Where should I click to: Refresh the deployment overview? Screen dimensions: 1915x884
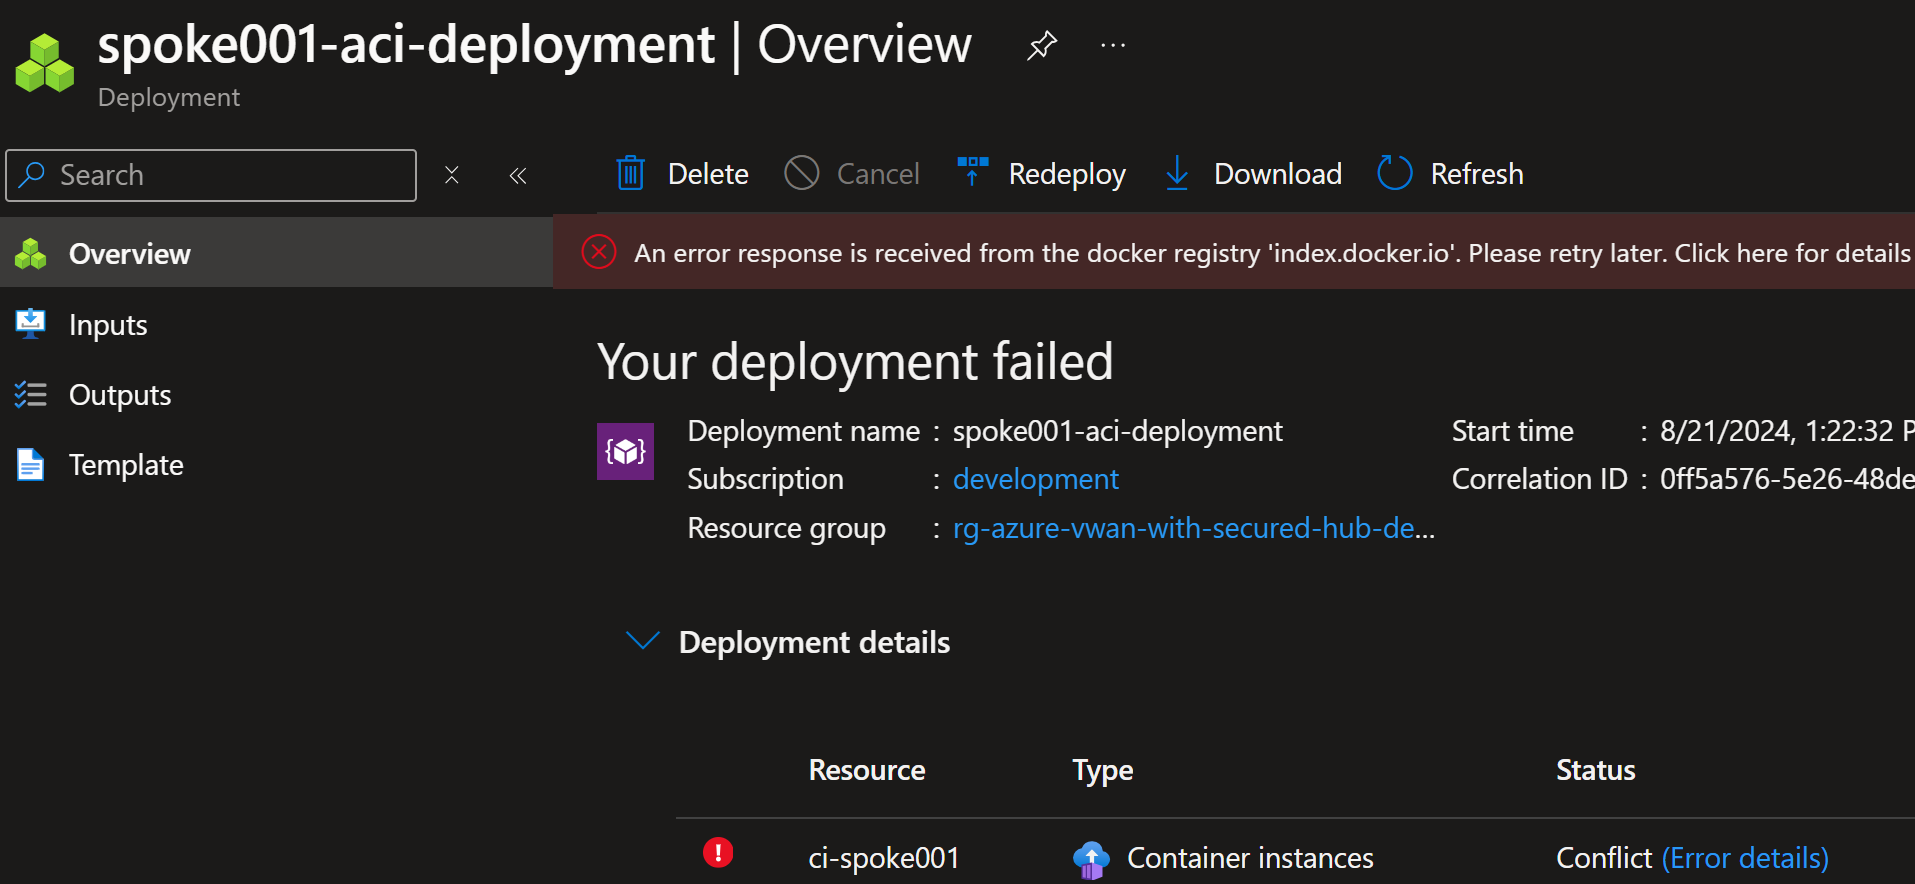click(x=1450, y=174)
